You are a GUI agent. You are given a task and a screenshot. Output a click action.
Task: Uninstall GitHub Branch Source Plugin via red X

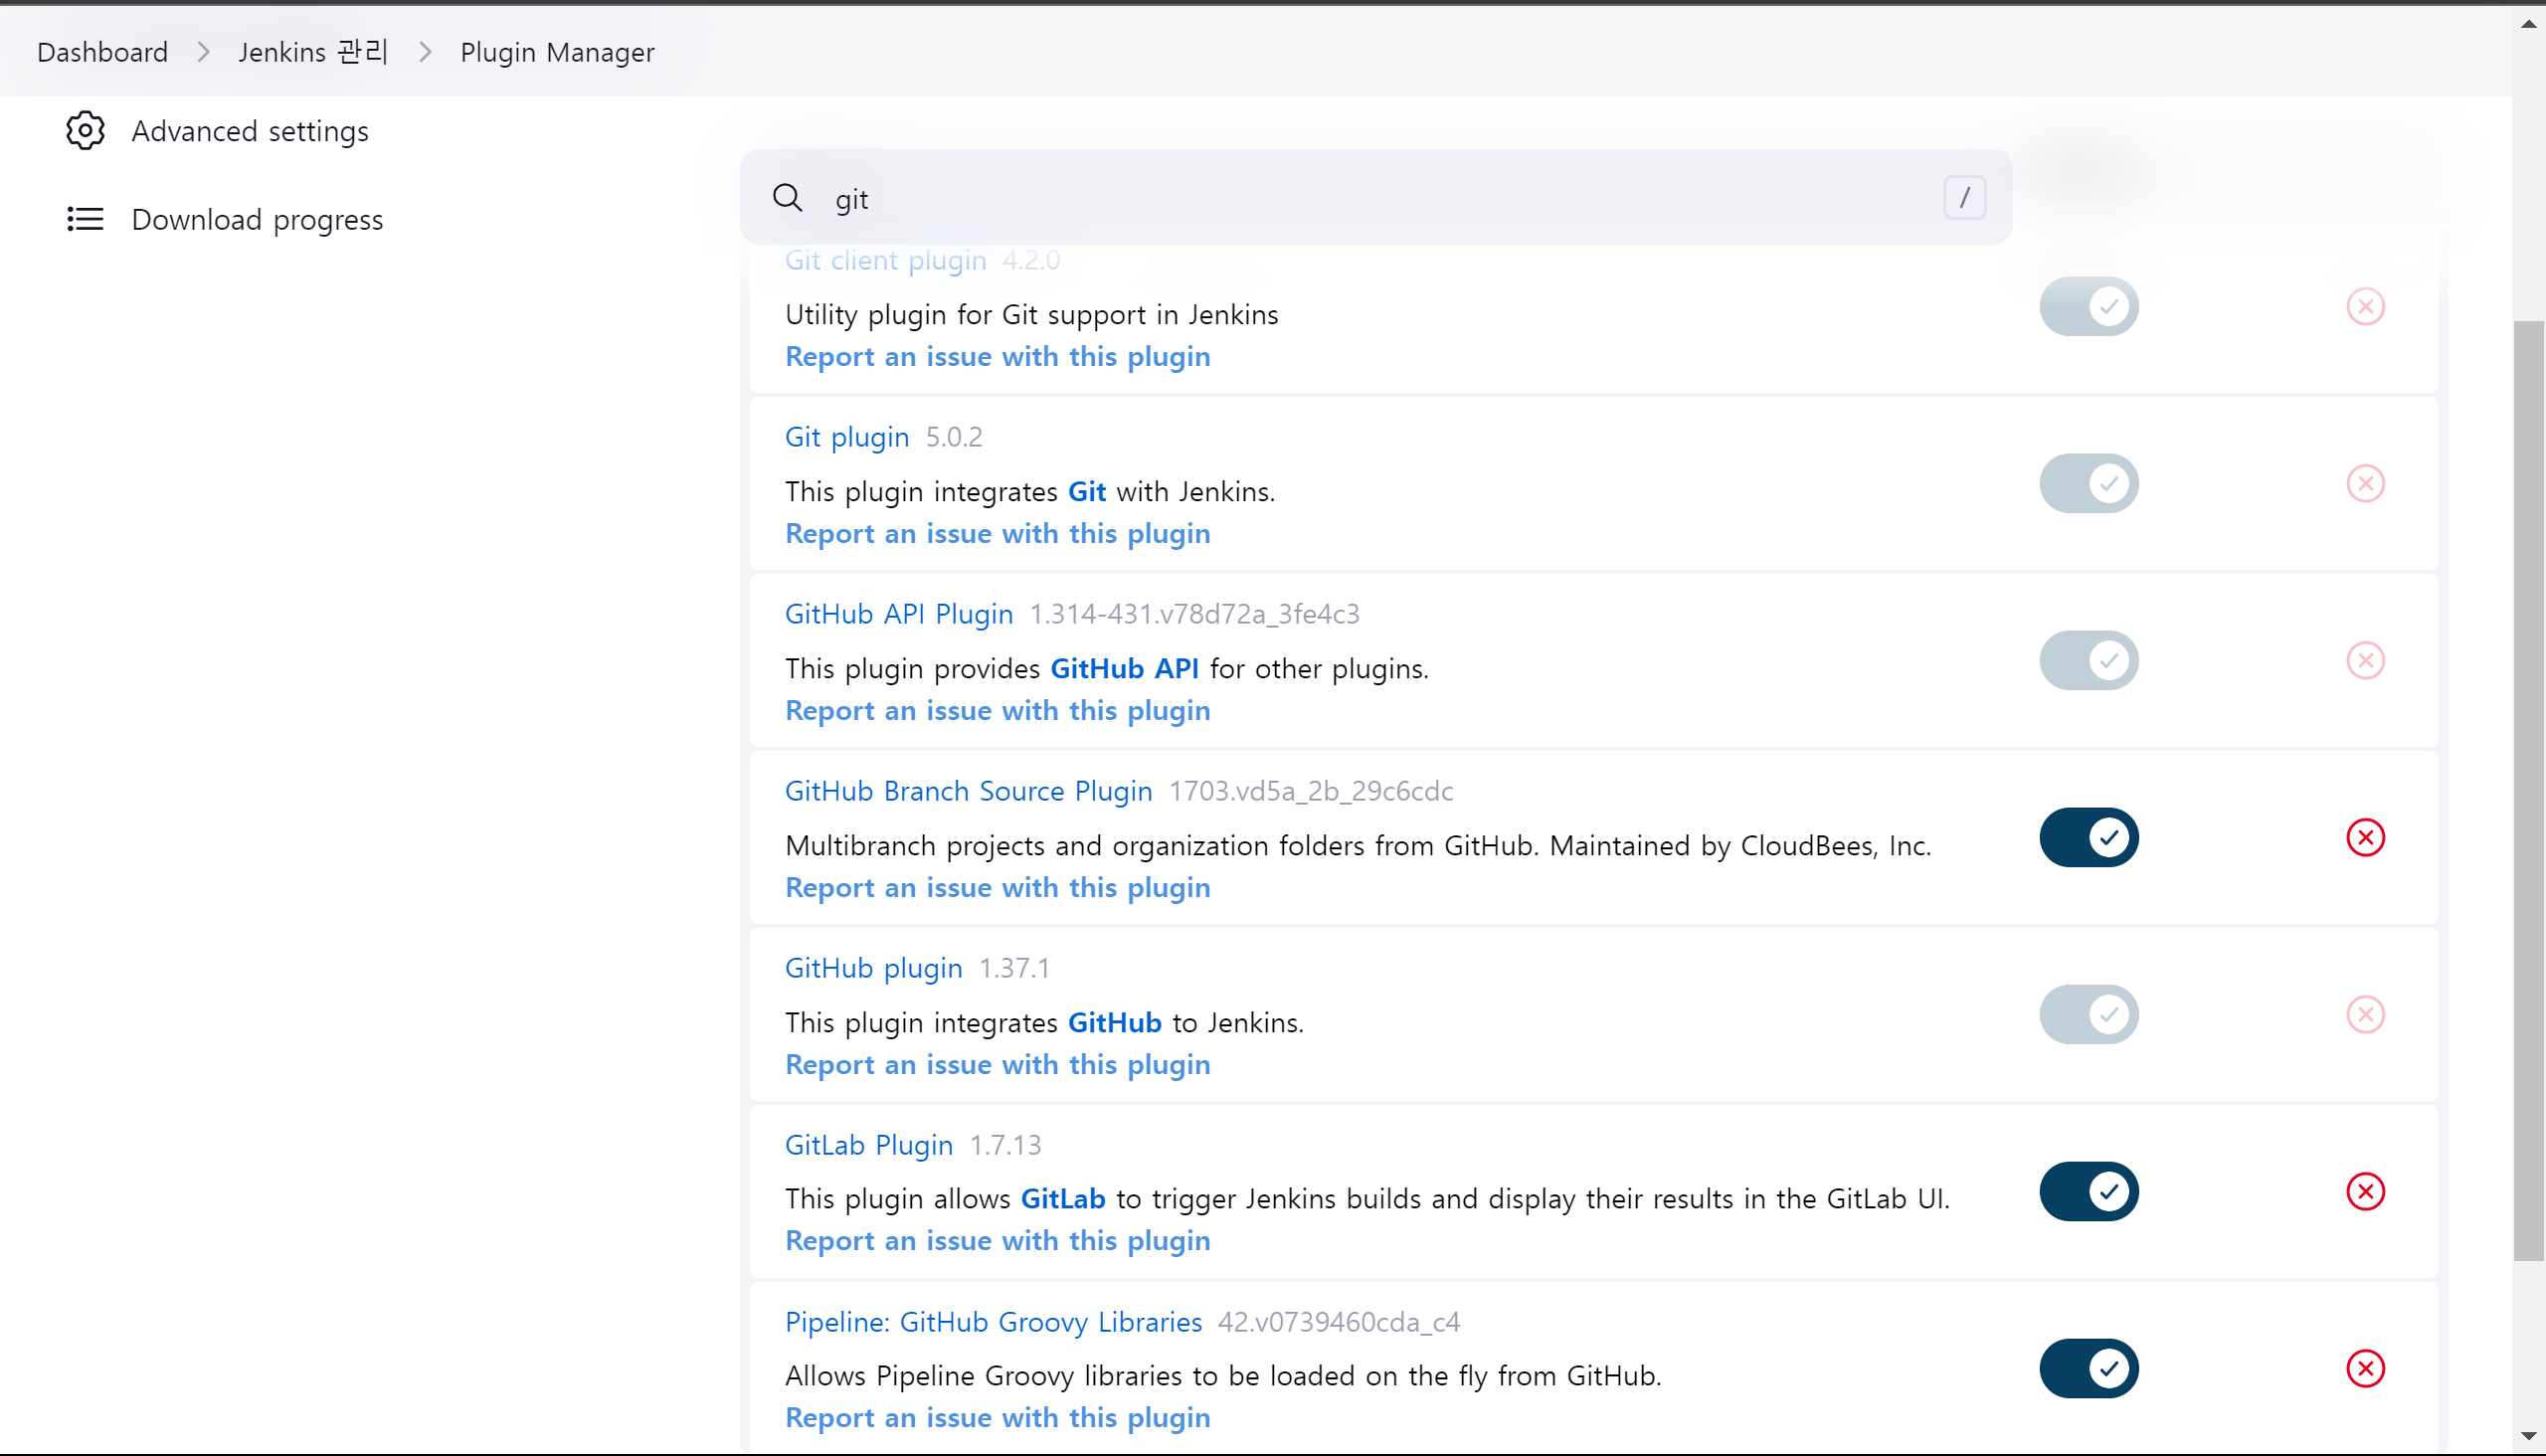tap(2365, 837)
